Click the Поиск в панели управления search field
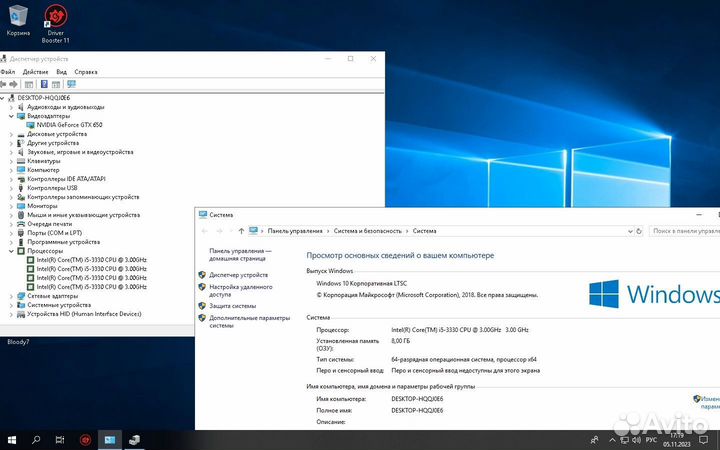Screen dimensions: 720x450 click(684, 231)
